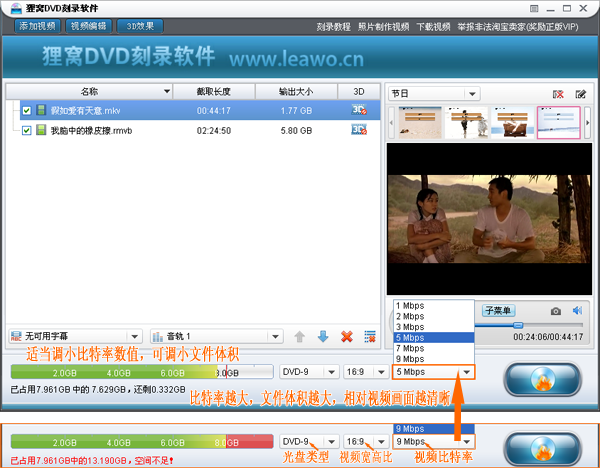Mute audio with the speaker icon
The image size is (600, 468).
[x=577, y=310]
